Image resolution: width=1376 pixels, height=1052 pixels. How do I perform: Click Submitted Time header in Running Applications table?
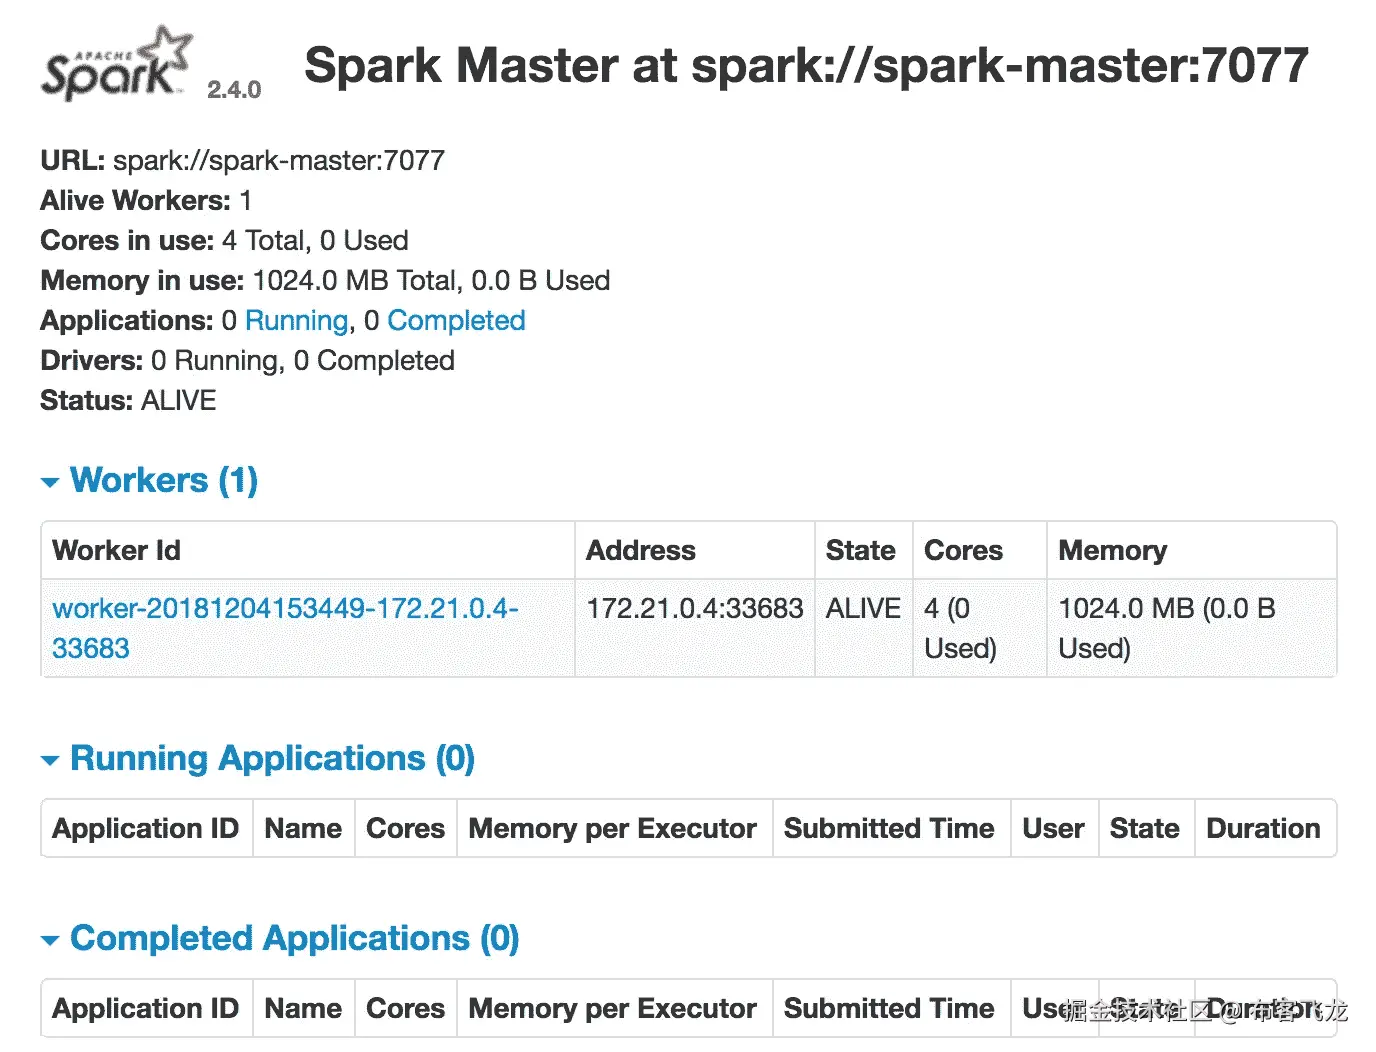point(891,828)
